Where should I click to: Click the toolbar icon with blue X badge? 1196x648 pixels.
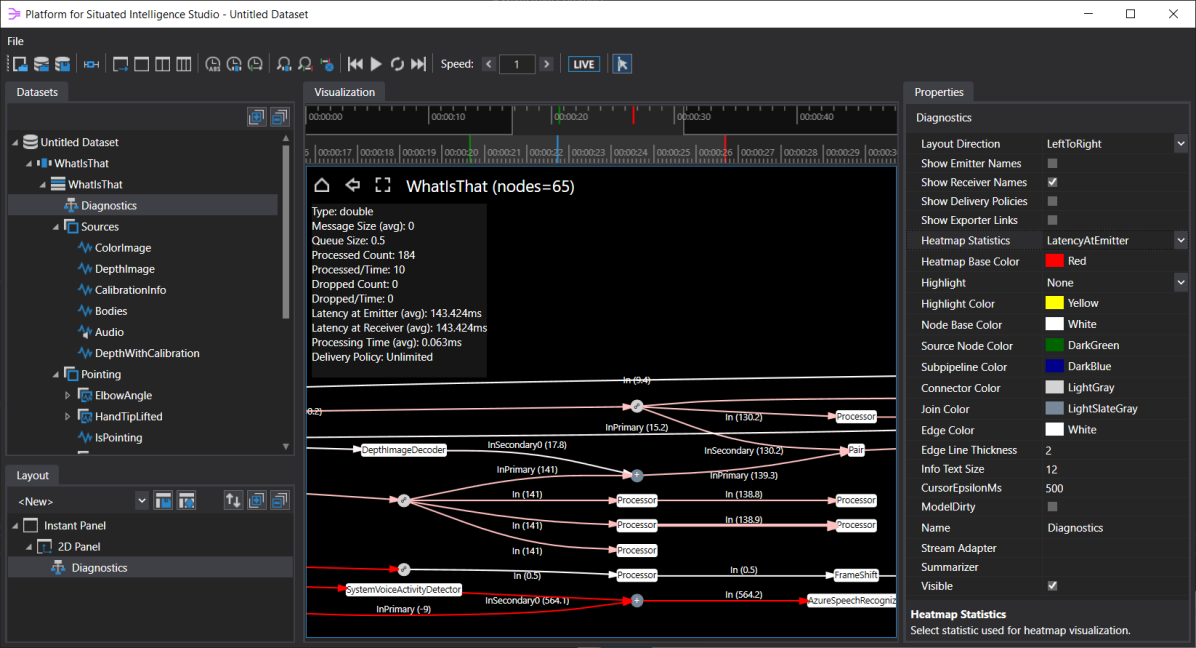pyautogui.click(x=326, y=64)
